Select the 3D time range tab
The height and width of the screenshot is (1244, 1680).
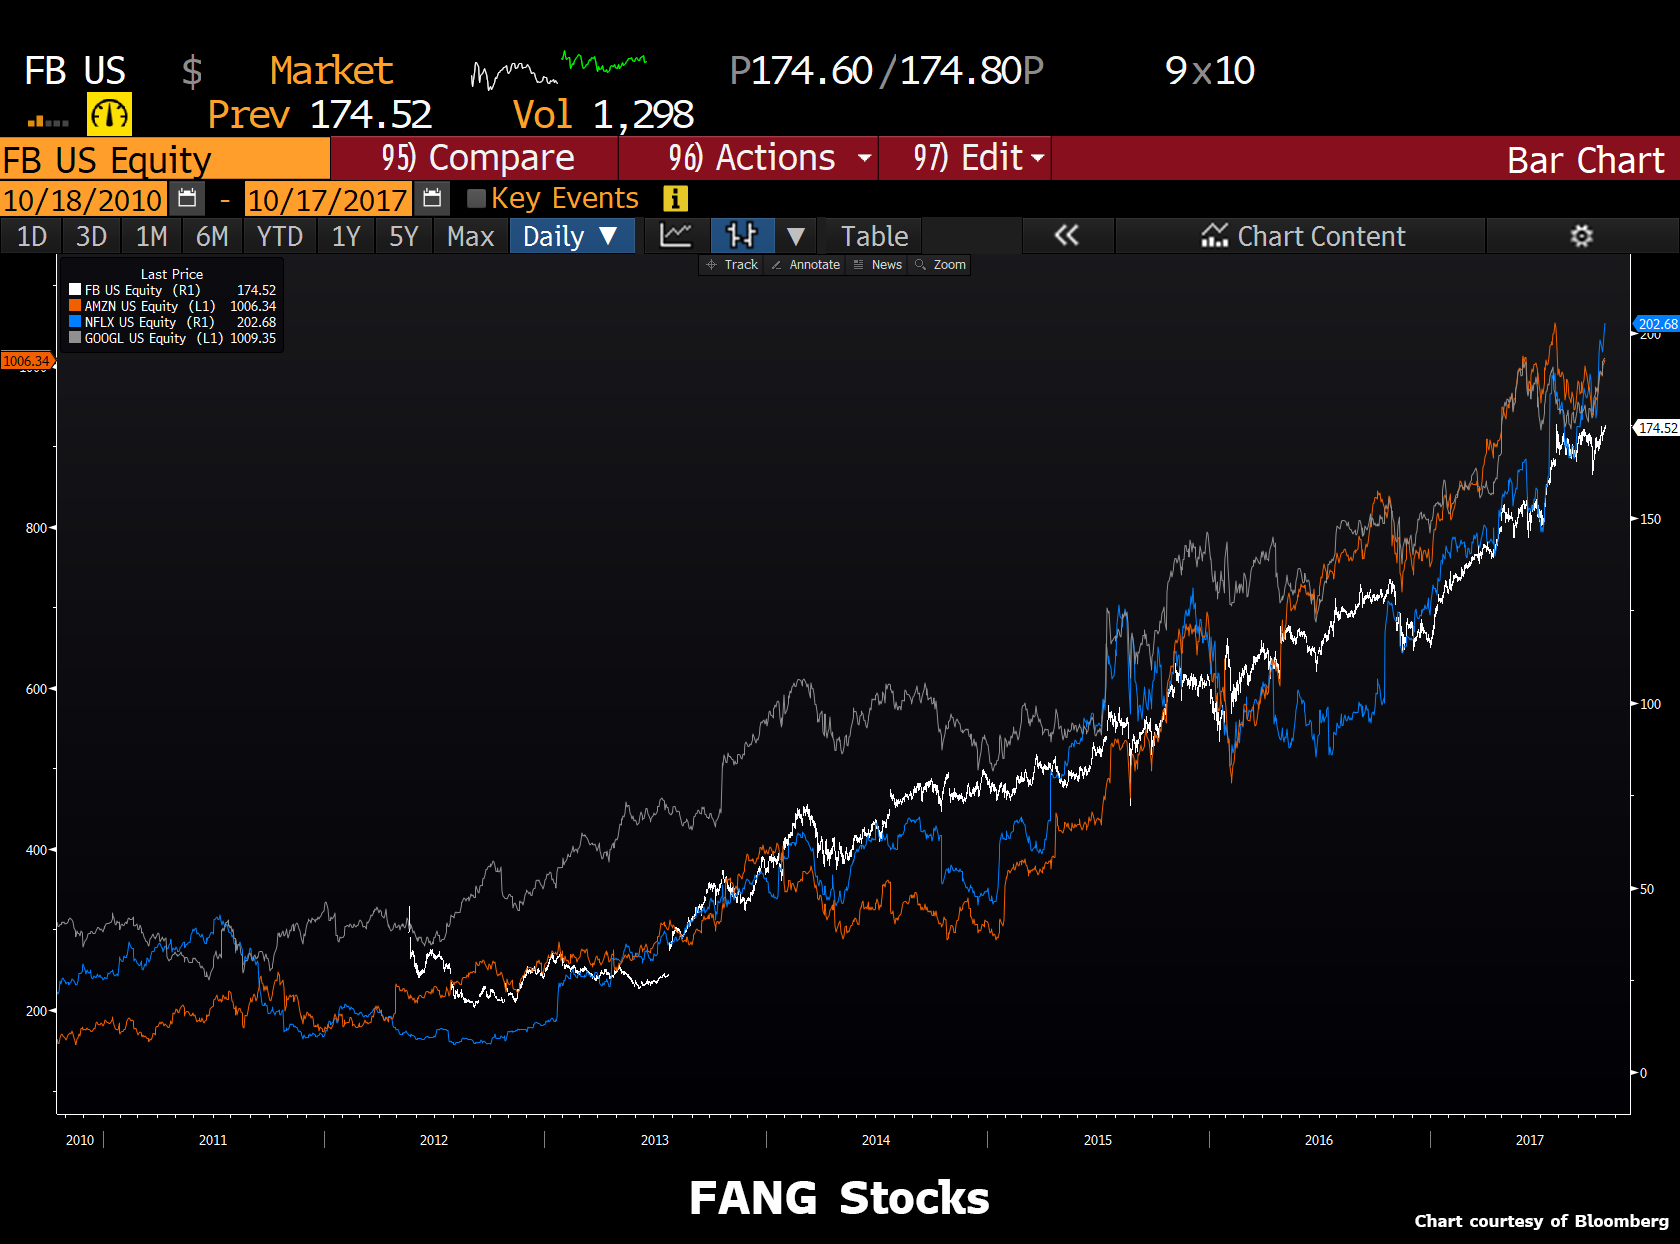(x=91, y=236)
